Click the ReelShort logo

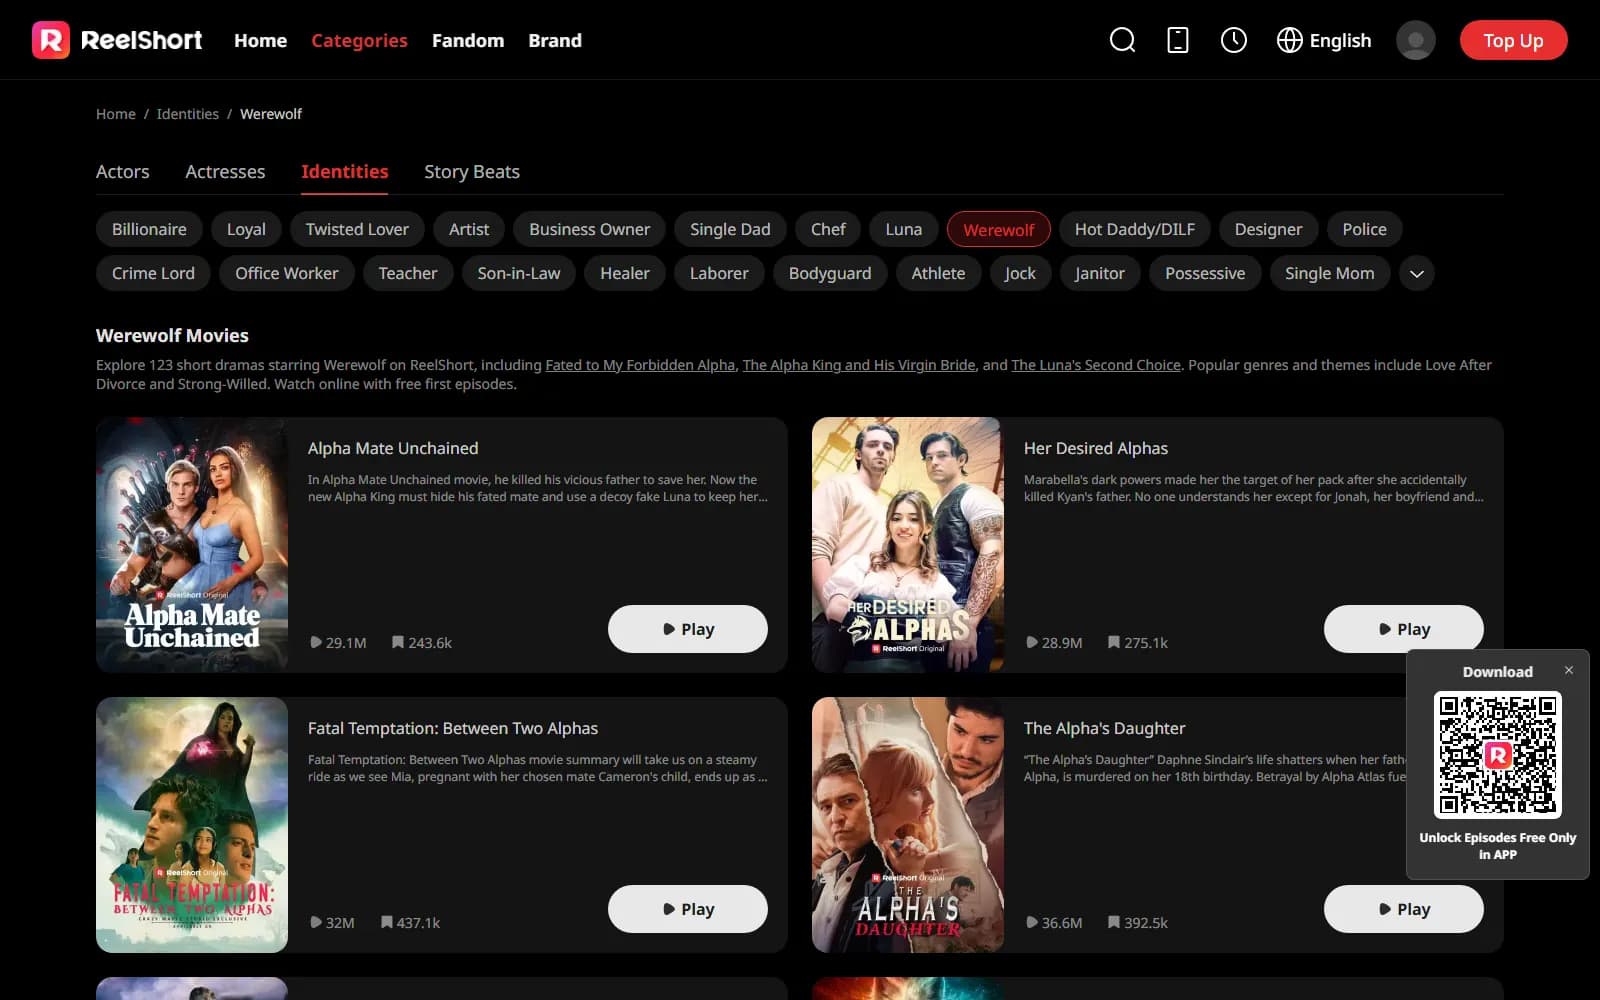point(117,40)
